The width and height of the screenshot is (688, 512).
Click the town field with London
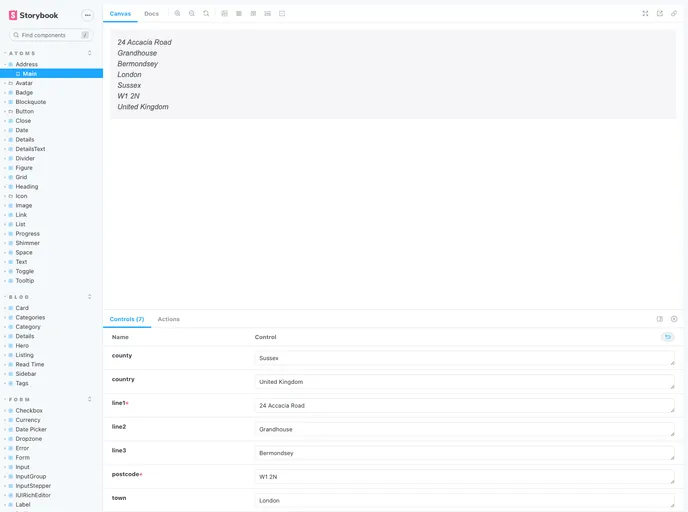click(x=464, y=500)
